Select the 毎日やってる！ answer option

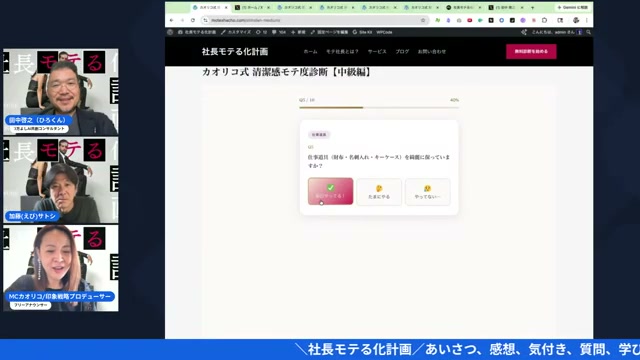pos(331,191)
